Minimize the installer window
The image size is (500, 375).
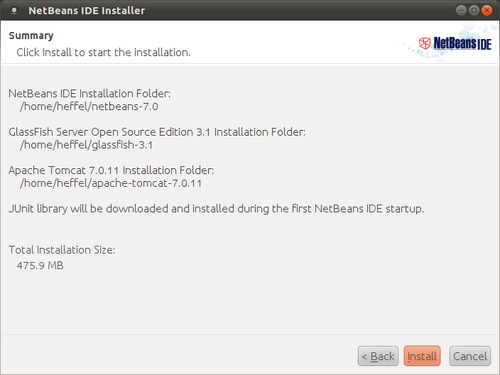coord(461,10)
